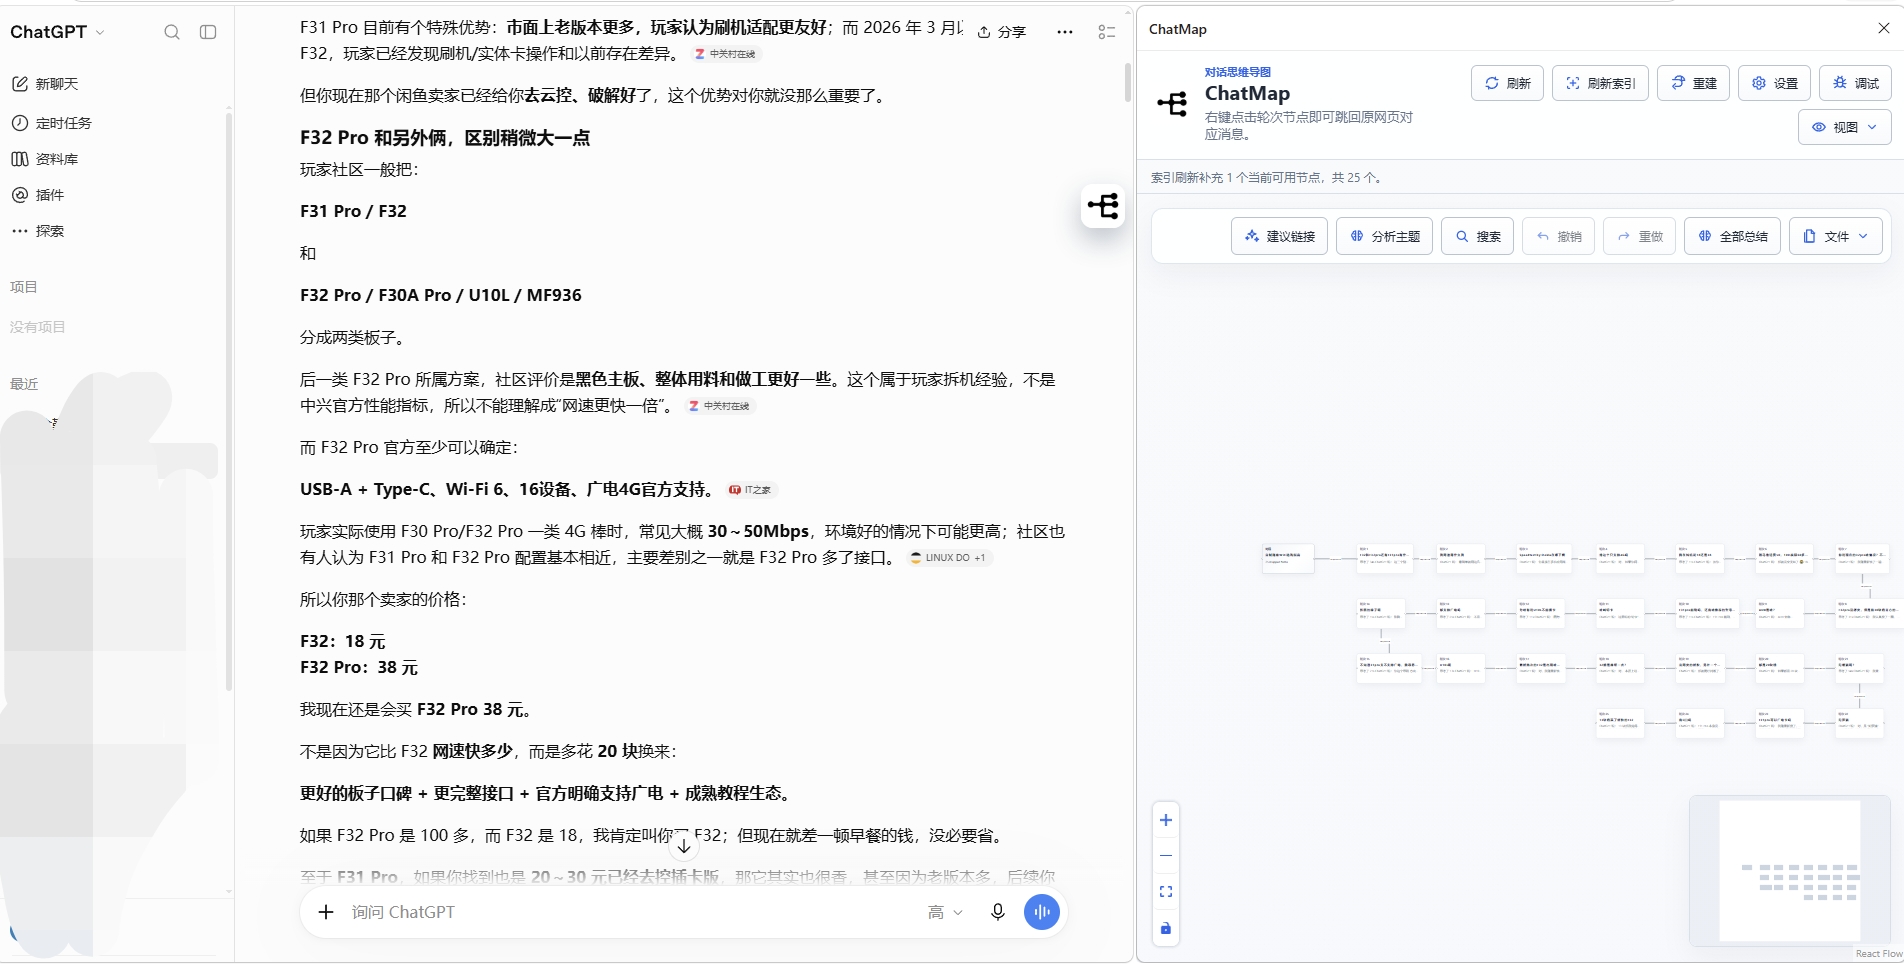
Task: Open 插件 plugins entry
Action: (x=50, y=195)
